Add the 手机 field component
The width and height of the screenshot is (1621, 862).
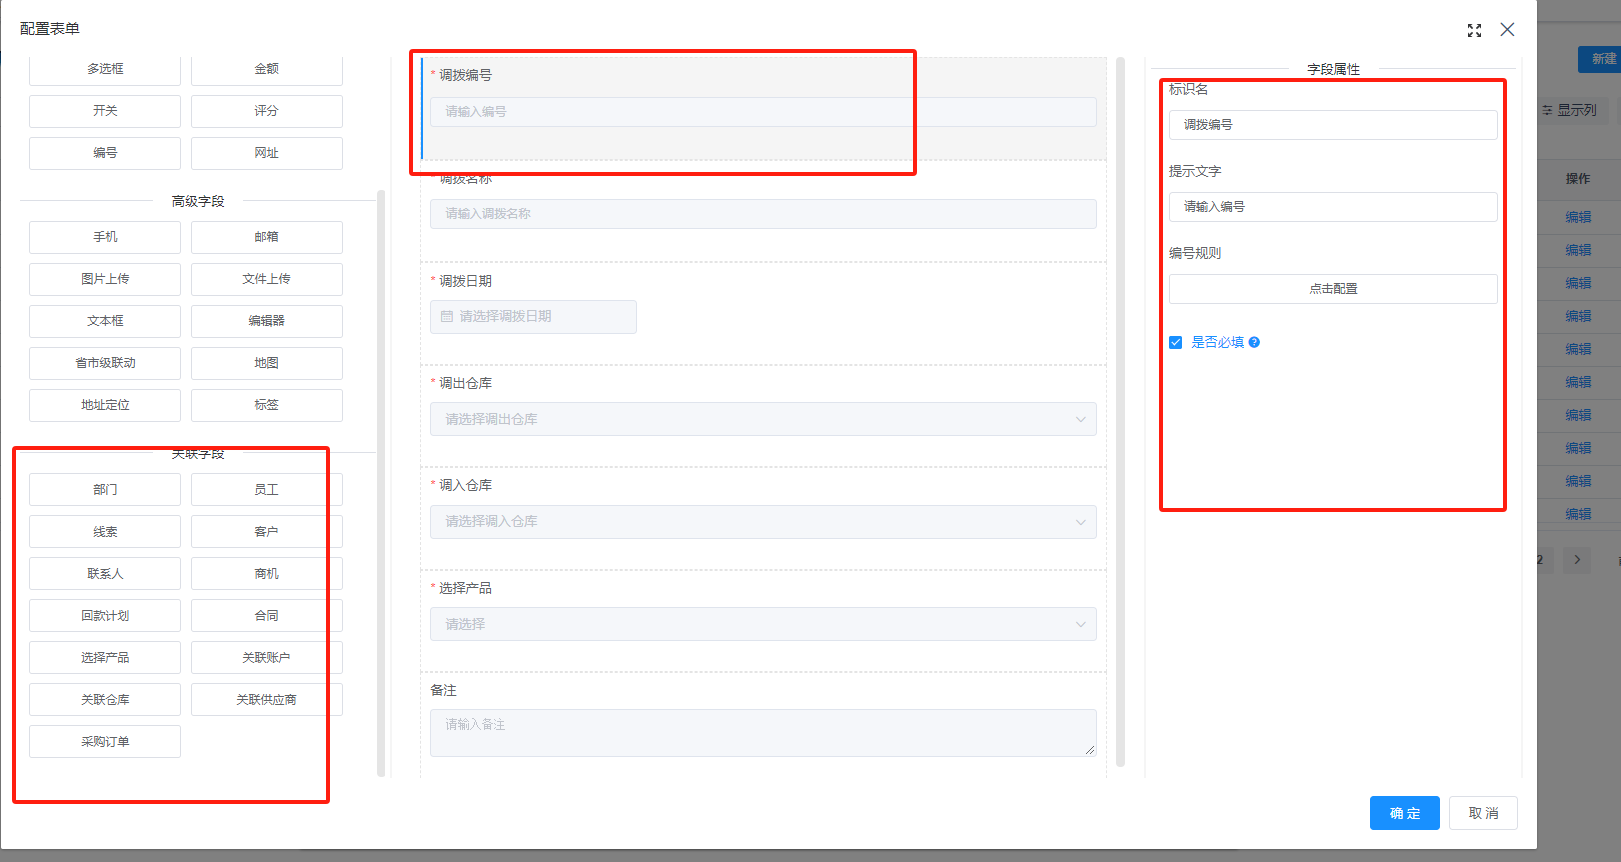pyautogui.click(x=105, y=237)
